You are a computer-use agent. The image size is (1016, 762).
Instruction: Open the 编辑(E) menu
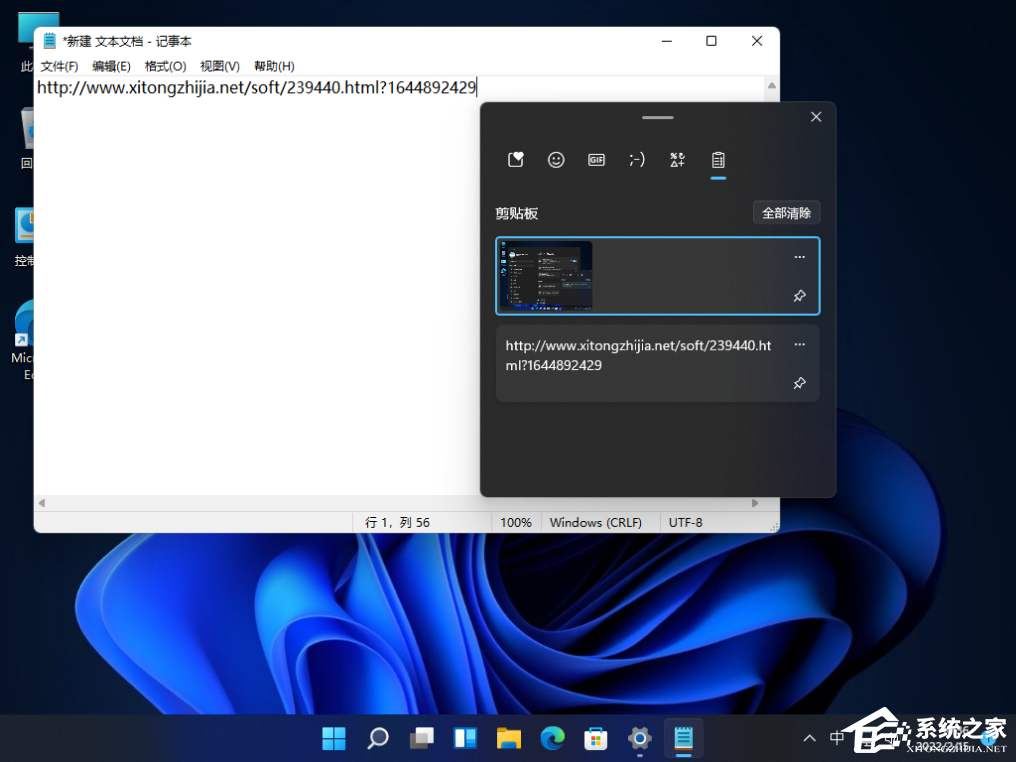point(111,66)
